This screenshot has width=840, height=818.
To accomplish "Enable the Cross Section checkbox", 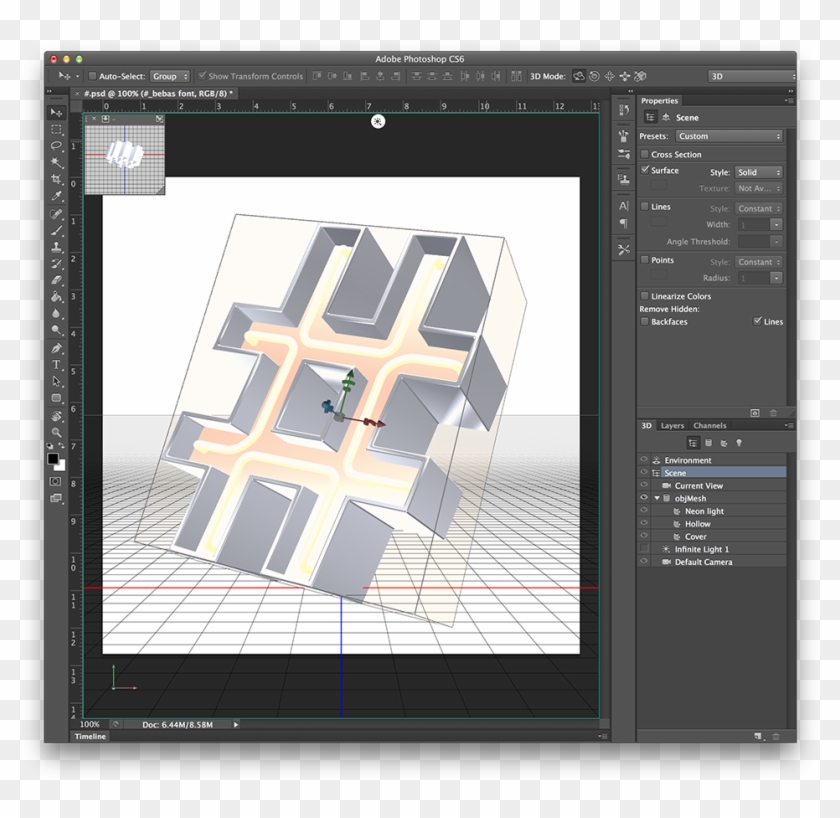I will tap(646, 154).
